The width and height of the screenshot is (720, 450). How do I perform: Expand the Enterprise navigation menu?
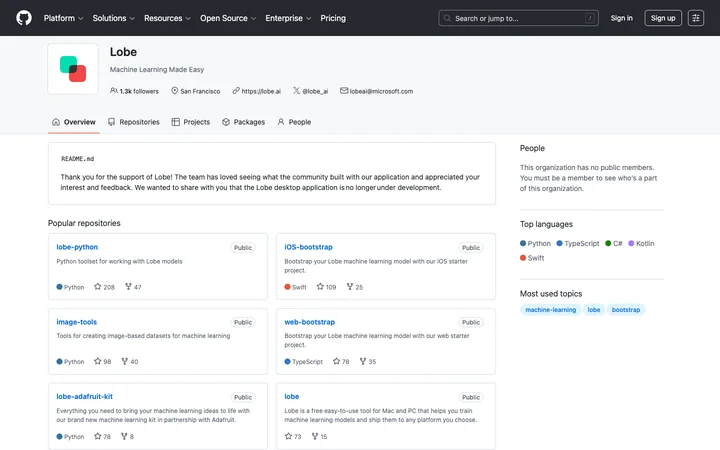tap(288, 18)
